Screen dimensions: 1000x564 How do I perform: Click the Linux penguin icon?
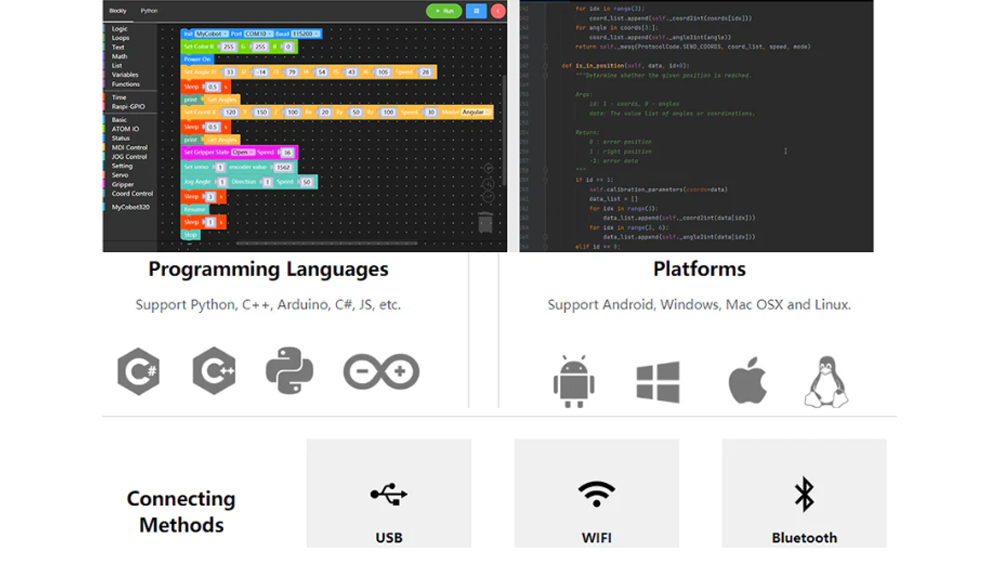826,382
